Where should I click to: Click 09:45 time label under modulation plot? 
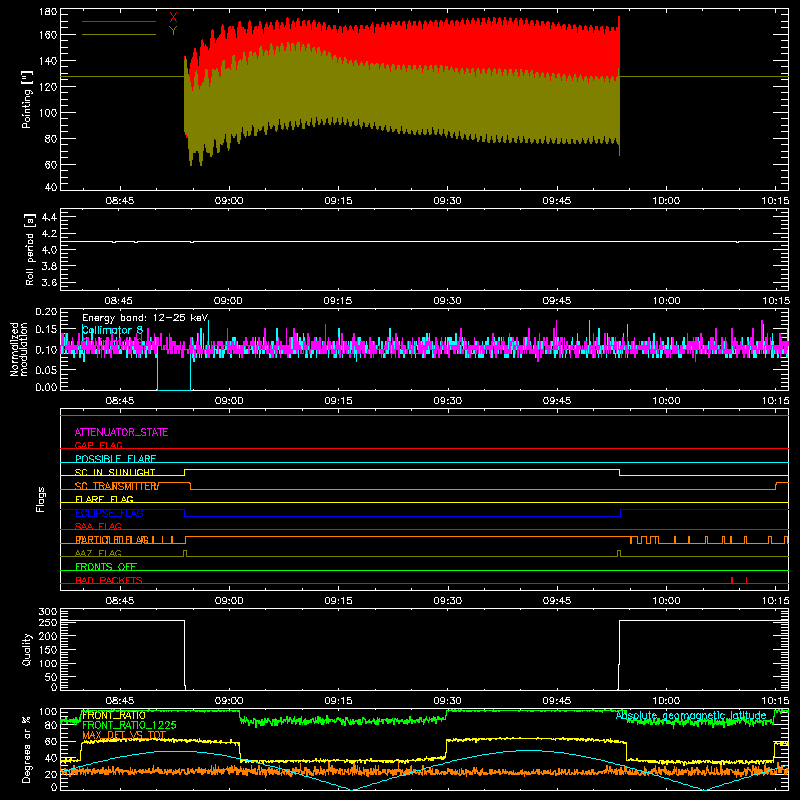click(x=557, y=401)
